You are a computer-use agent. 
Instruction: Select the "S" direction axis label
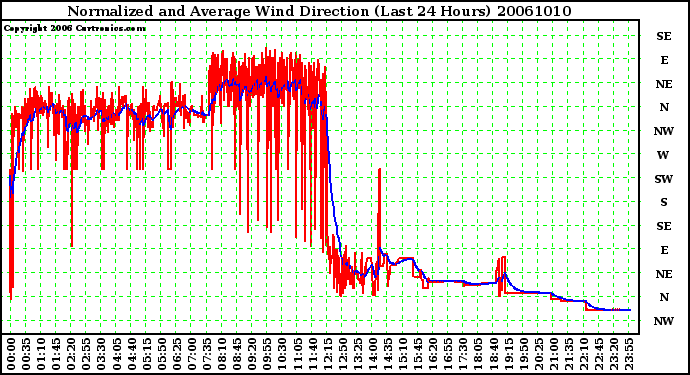[664, 202]
